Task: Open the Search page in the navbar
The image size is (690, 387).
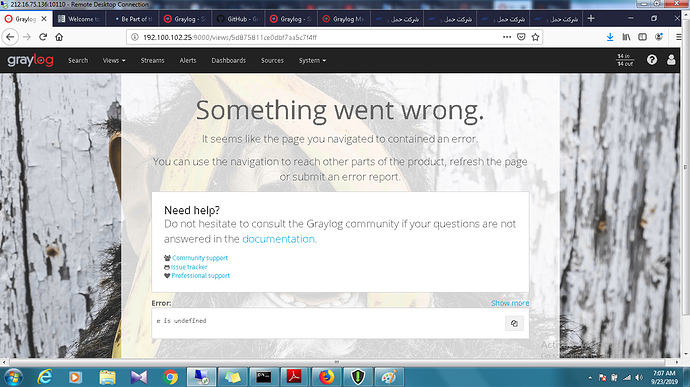Action: click(x=78, y=60)
